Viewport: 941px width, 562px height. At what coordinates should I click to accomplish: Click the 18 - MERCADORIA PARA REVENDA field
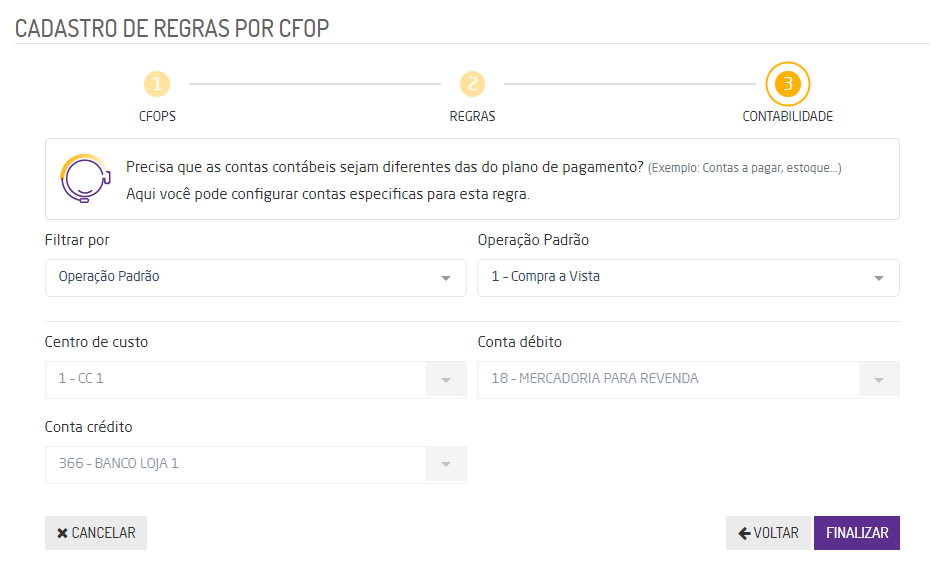[667, 380]
